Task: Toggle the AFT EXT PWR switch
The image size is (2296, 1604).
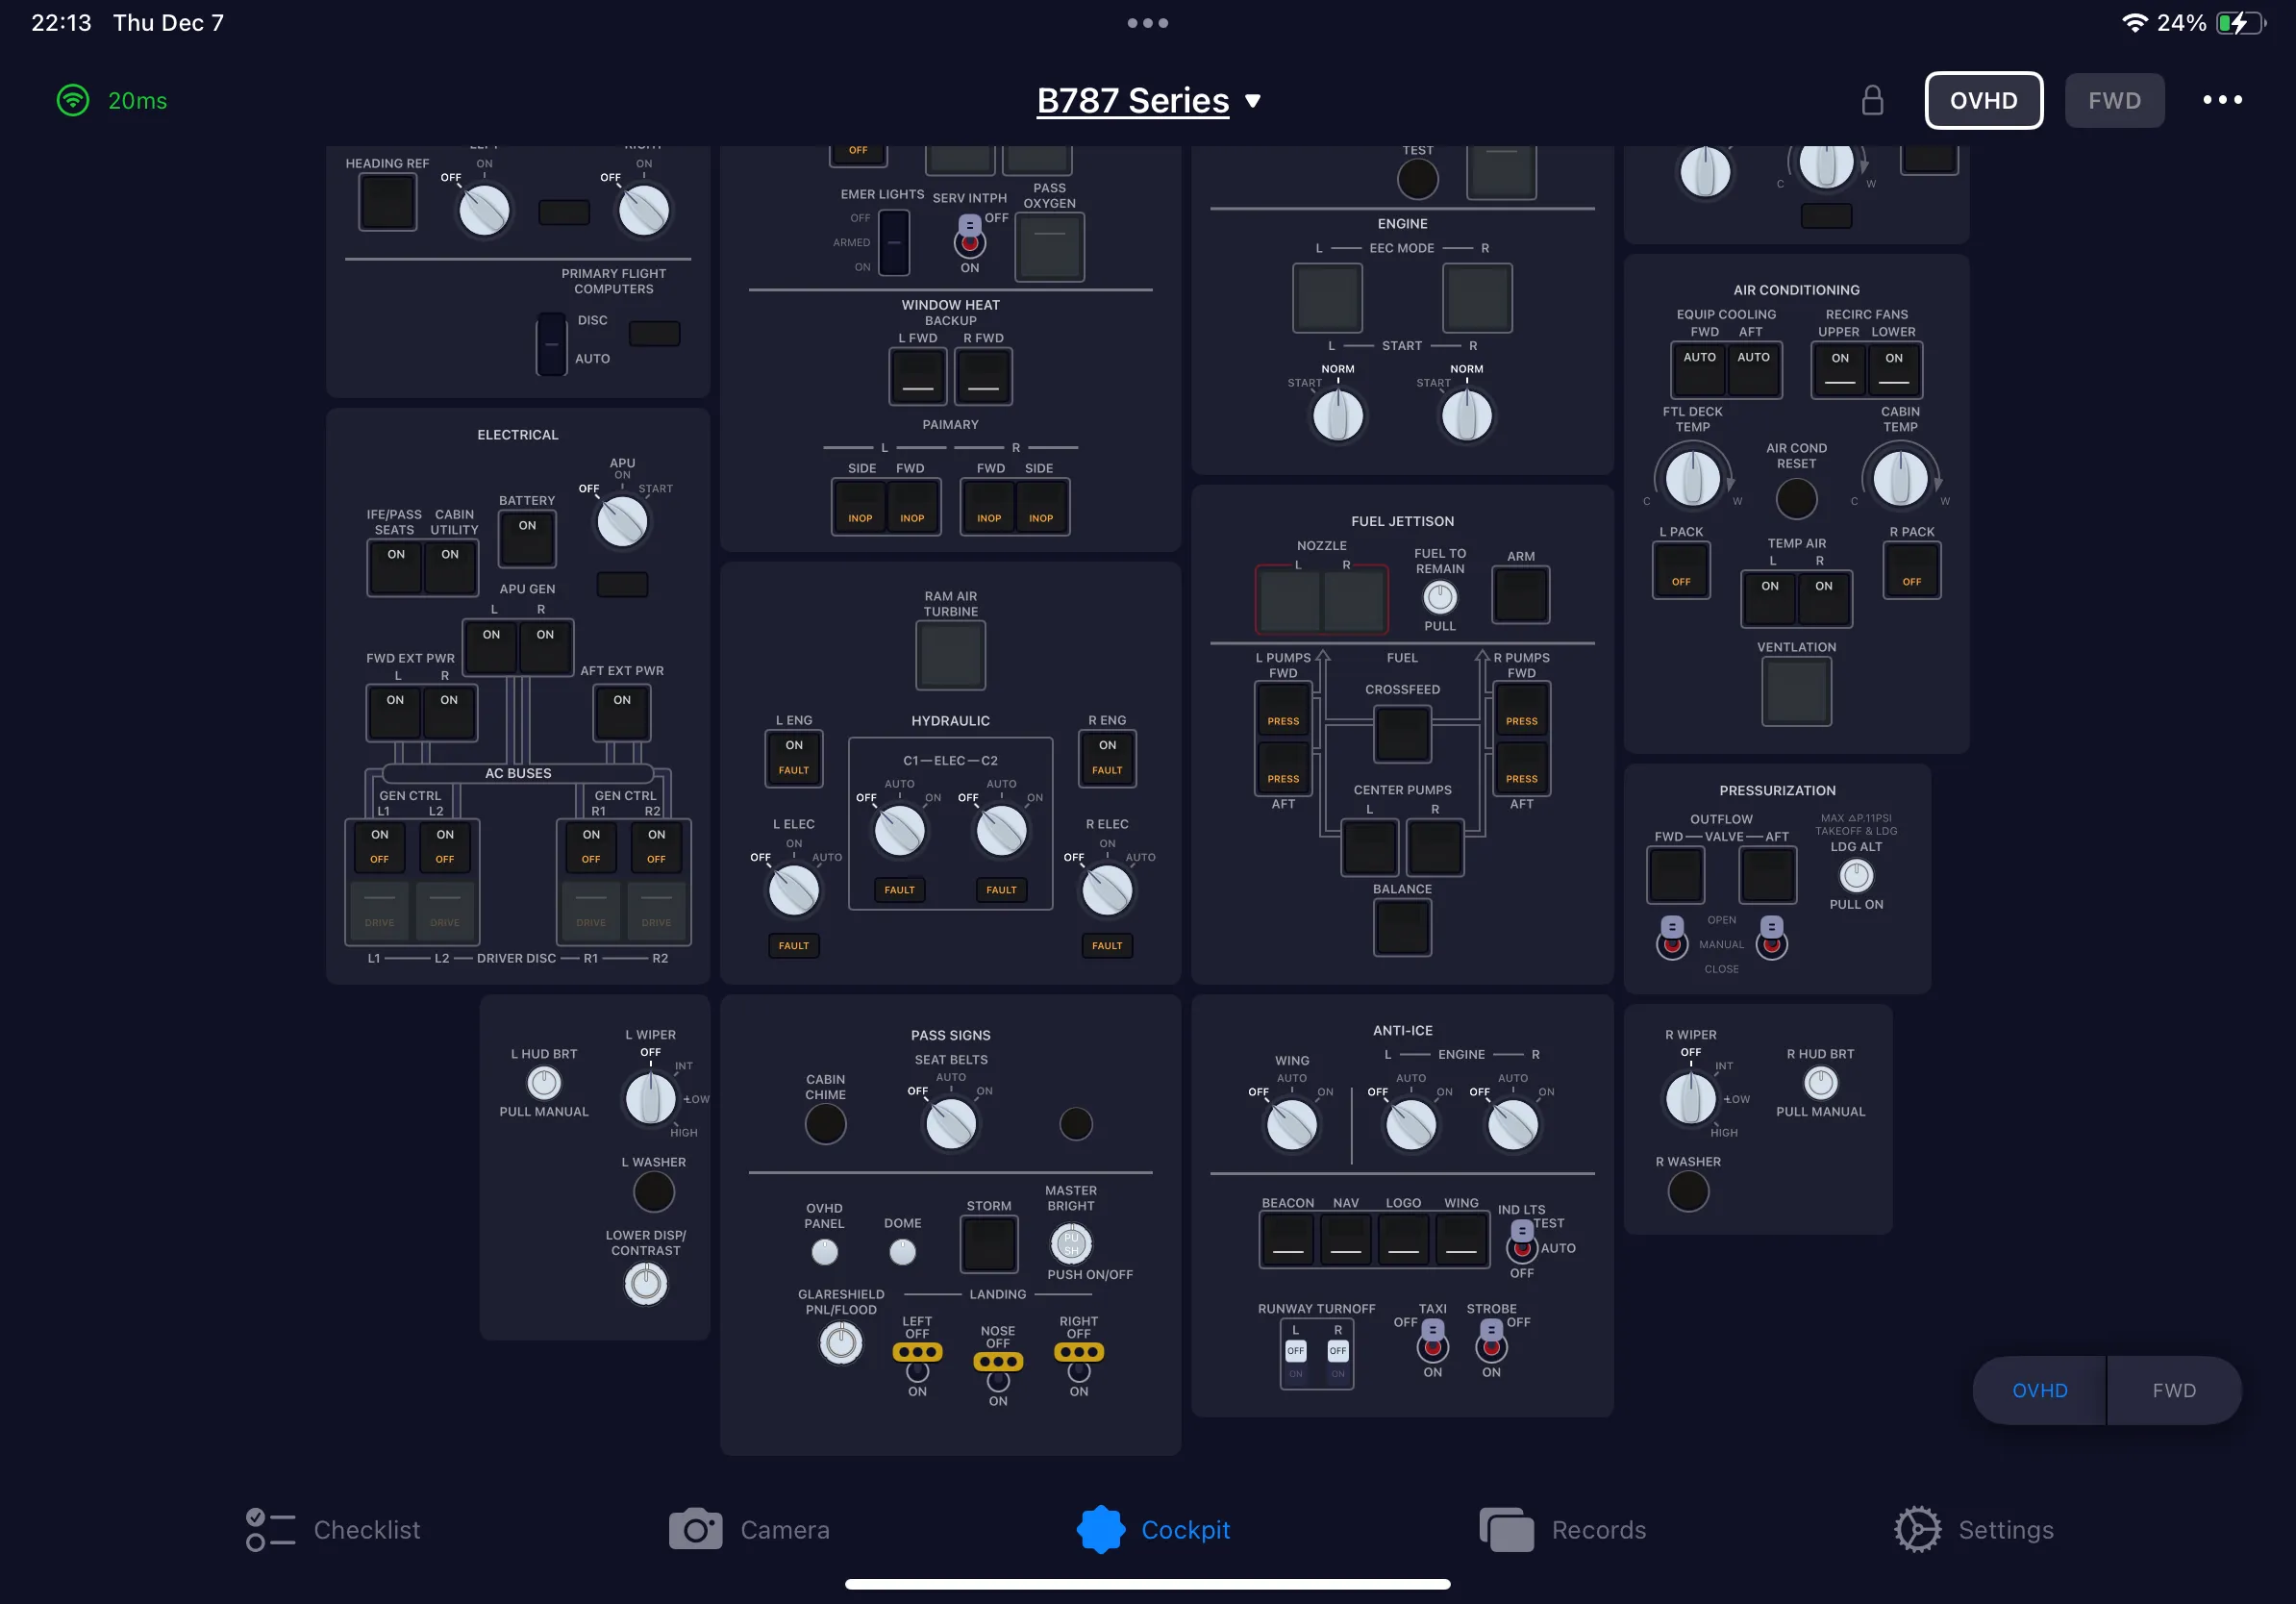Action: (622, 713)
